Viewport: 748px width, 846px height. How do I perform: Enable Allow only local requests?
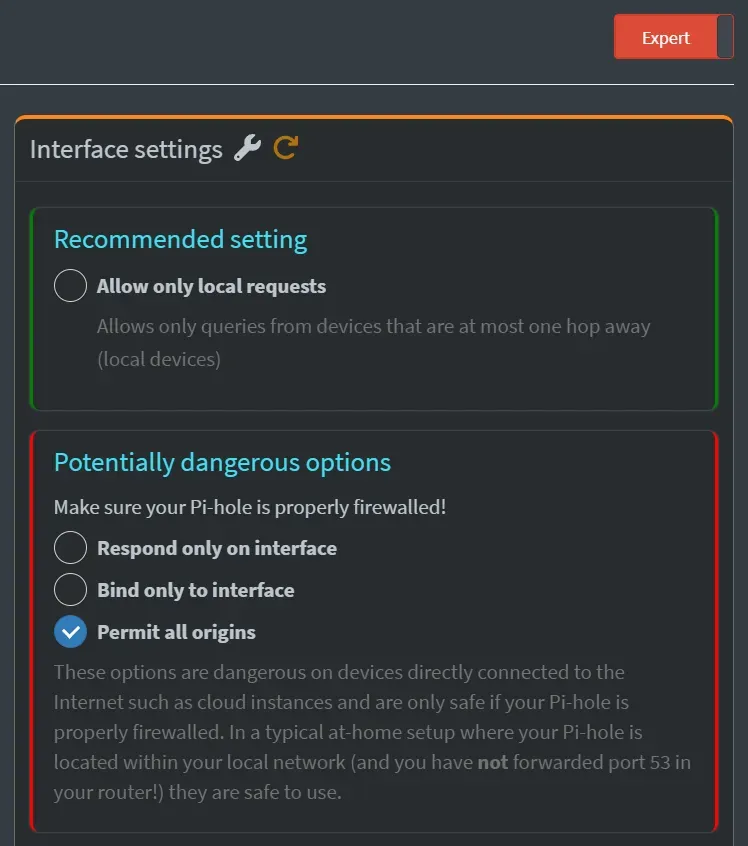coord(70,285)
